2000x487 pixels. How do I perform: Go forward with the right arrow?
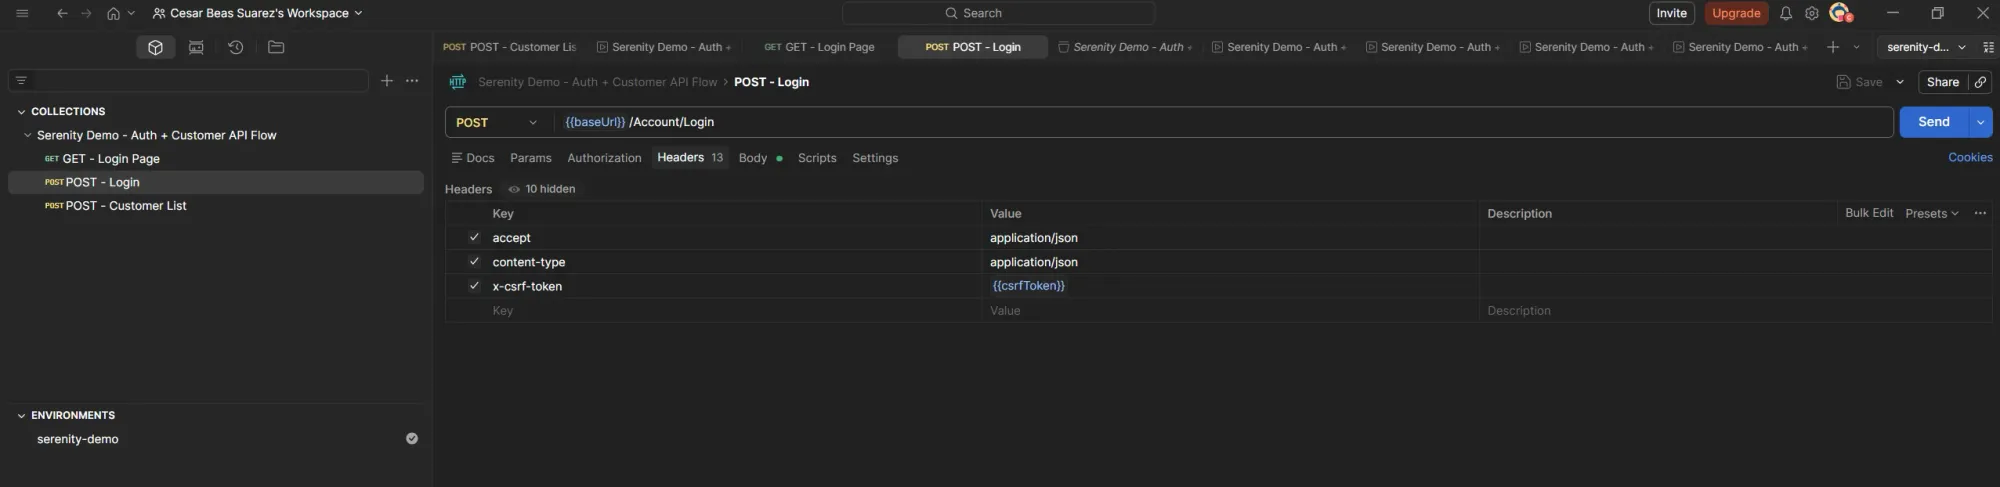click(86, 13)
